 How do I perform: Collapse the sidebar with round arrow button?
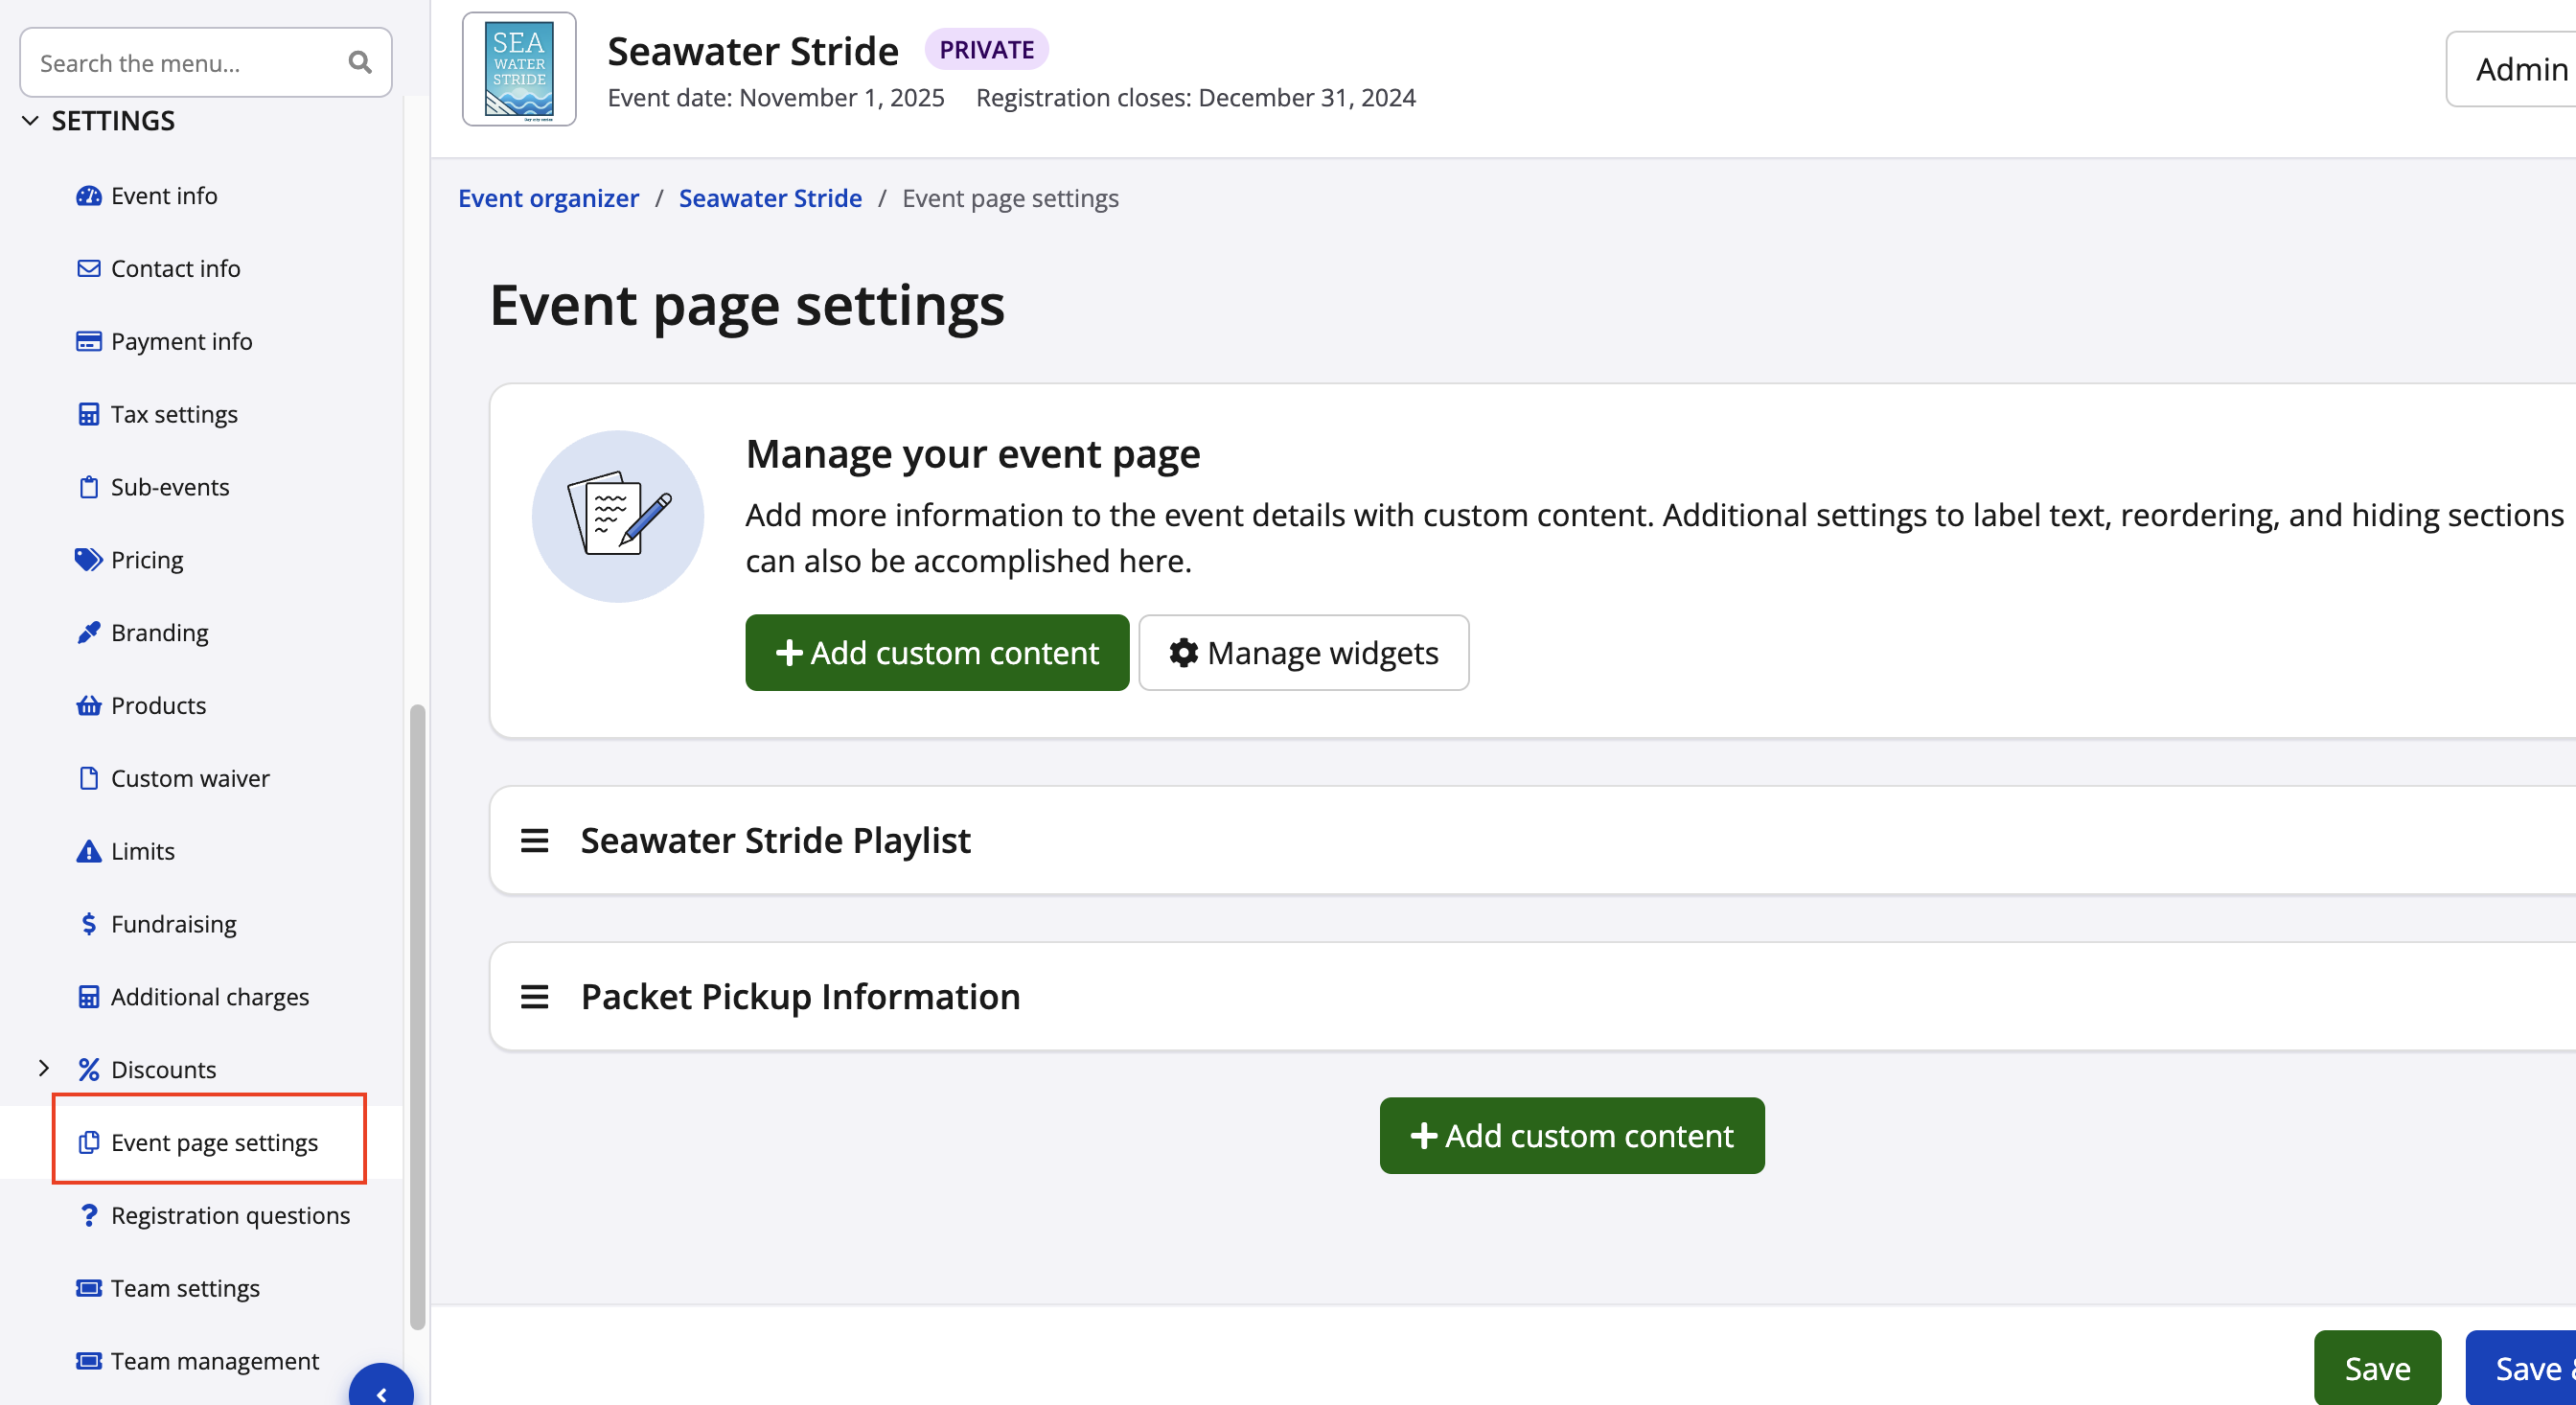point(381,1391)
